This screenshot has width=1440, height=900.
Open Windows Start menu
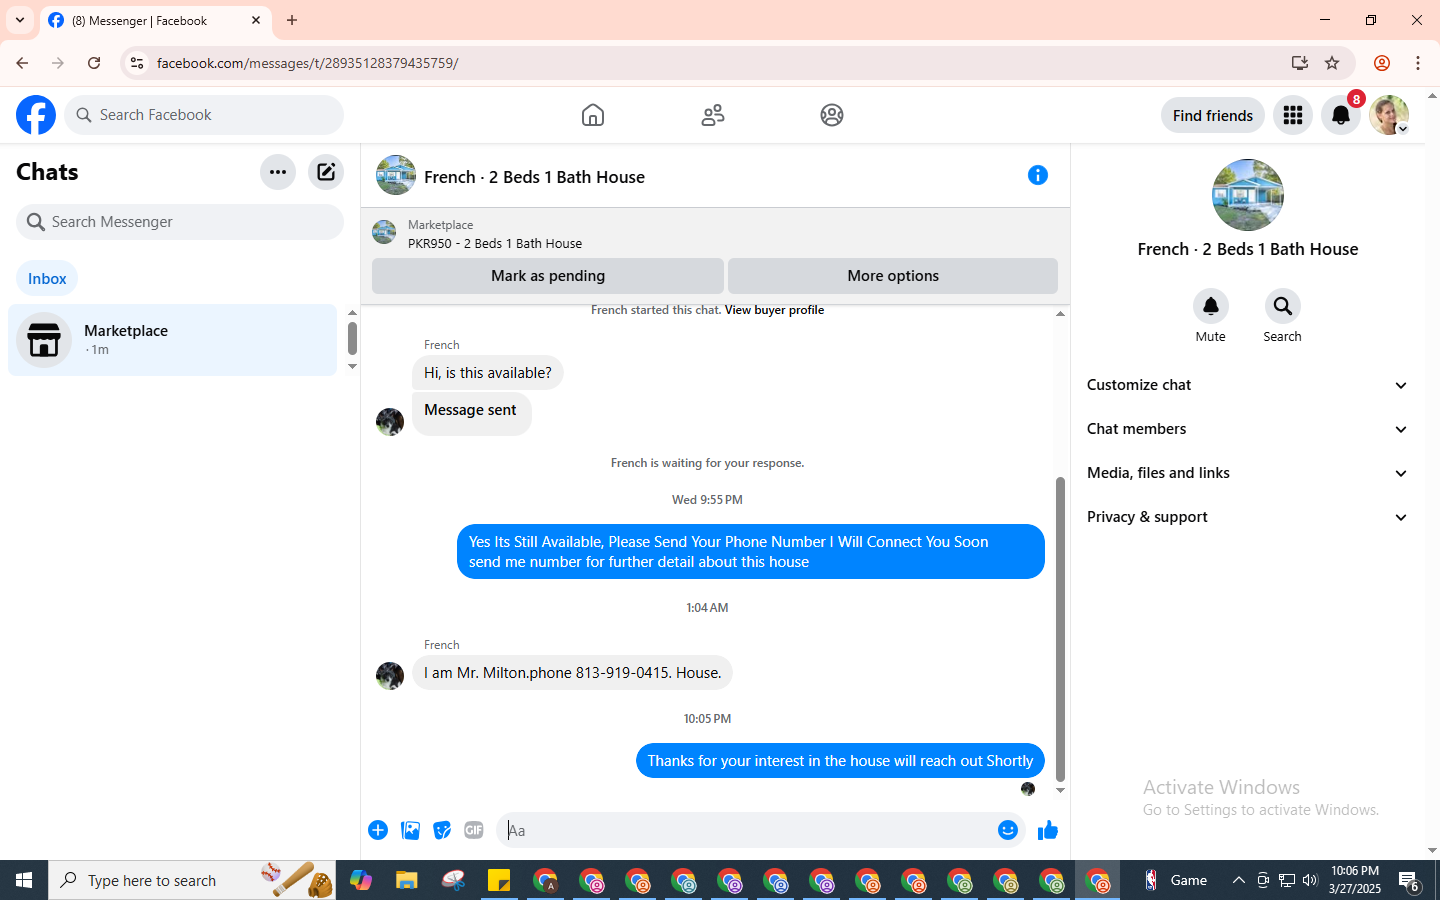coord(24,880)
